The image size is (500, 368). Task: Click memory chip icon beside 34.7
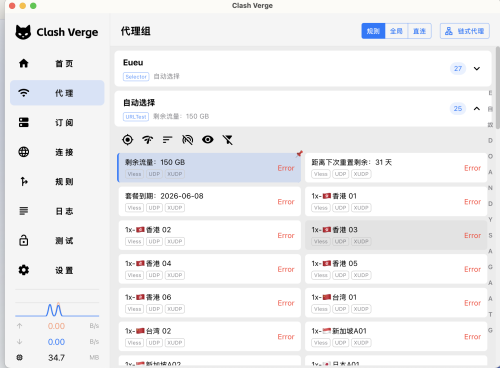click(x=20, y=357)
